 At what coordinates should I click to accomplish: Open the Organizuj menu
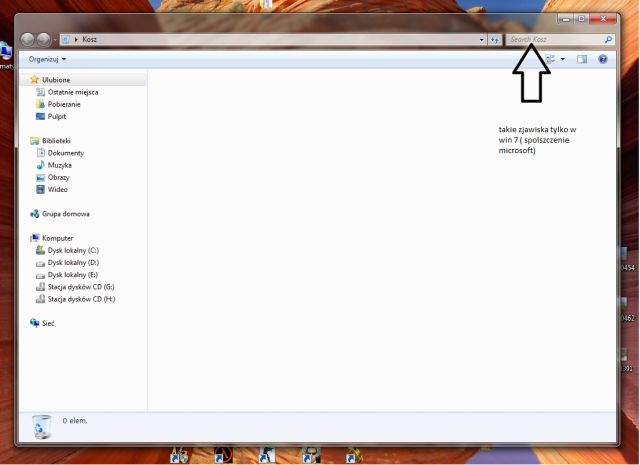(47, 59)
